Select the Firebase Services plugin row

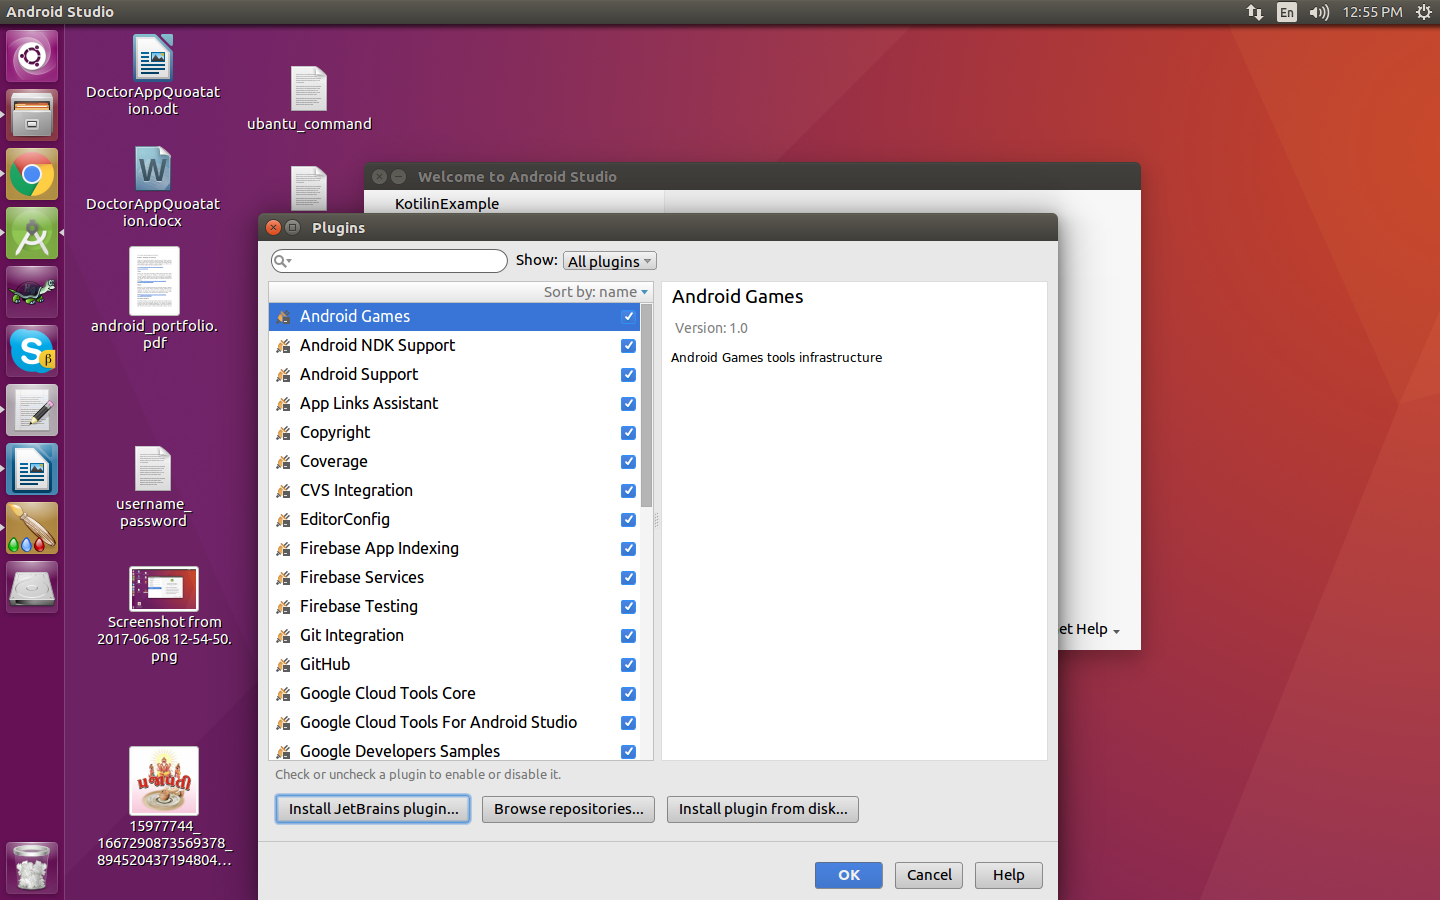click(x=455, y=577)
